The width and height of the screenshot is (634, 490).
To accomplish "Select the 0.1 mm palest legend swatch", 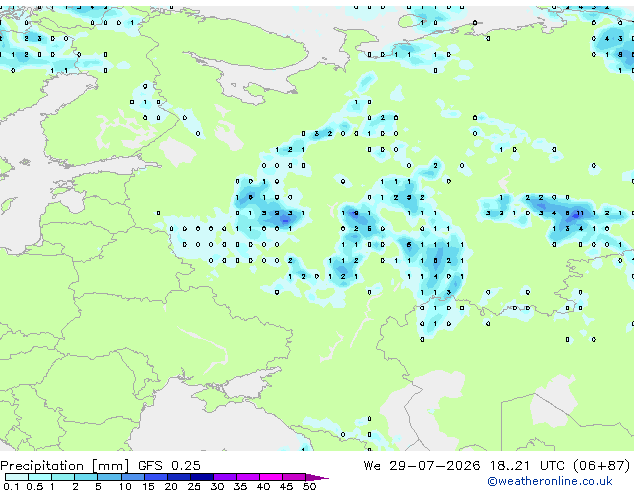I will coord(17,477).
